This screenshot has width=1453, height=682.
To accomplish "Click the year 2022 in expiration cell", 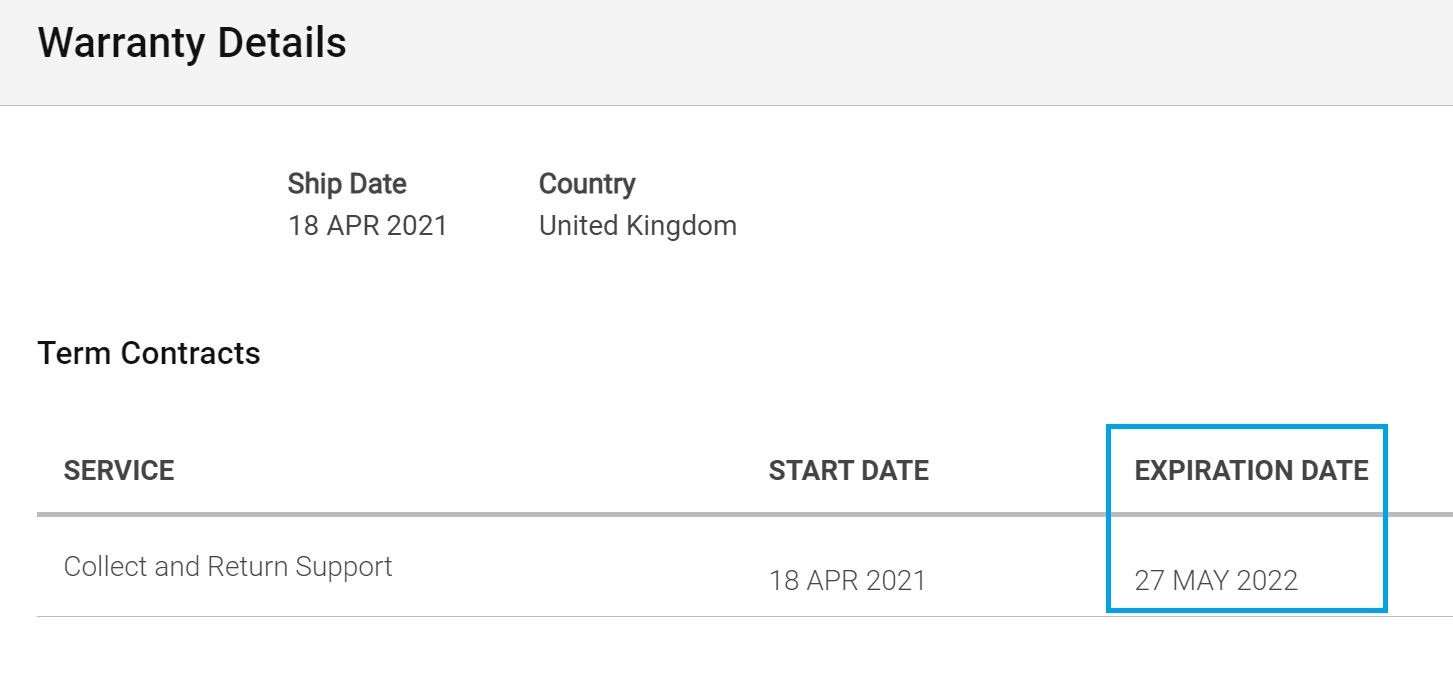I will pos(1267,581).
